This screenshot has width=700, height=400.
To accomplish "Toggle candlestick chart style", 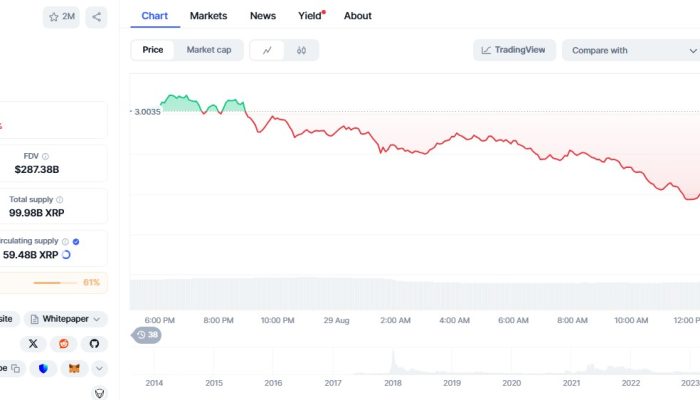I will coord(301,50).
